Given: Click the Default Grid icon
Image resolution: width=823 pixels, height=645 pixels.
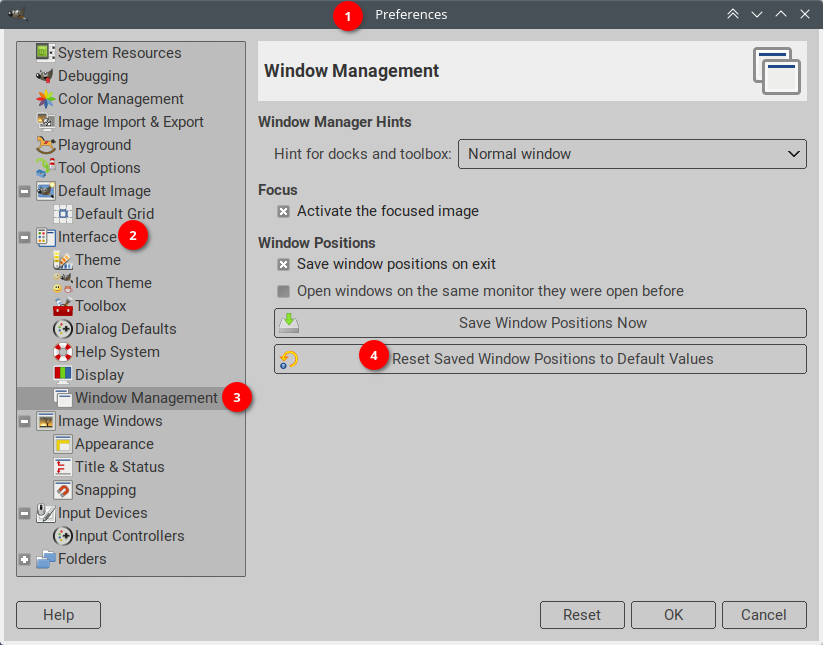Looking at the screenshot, I should click(62, 214).
